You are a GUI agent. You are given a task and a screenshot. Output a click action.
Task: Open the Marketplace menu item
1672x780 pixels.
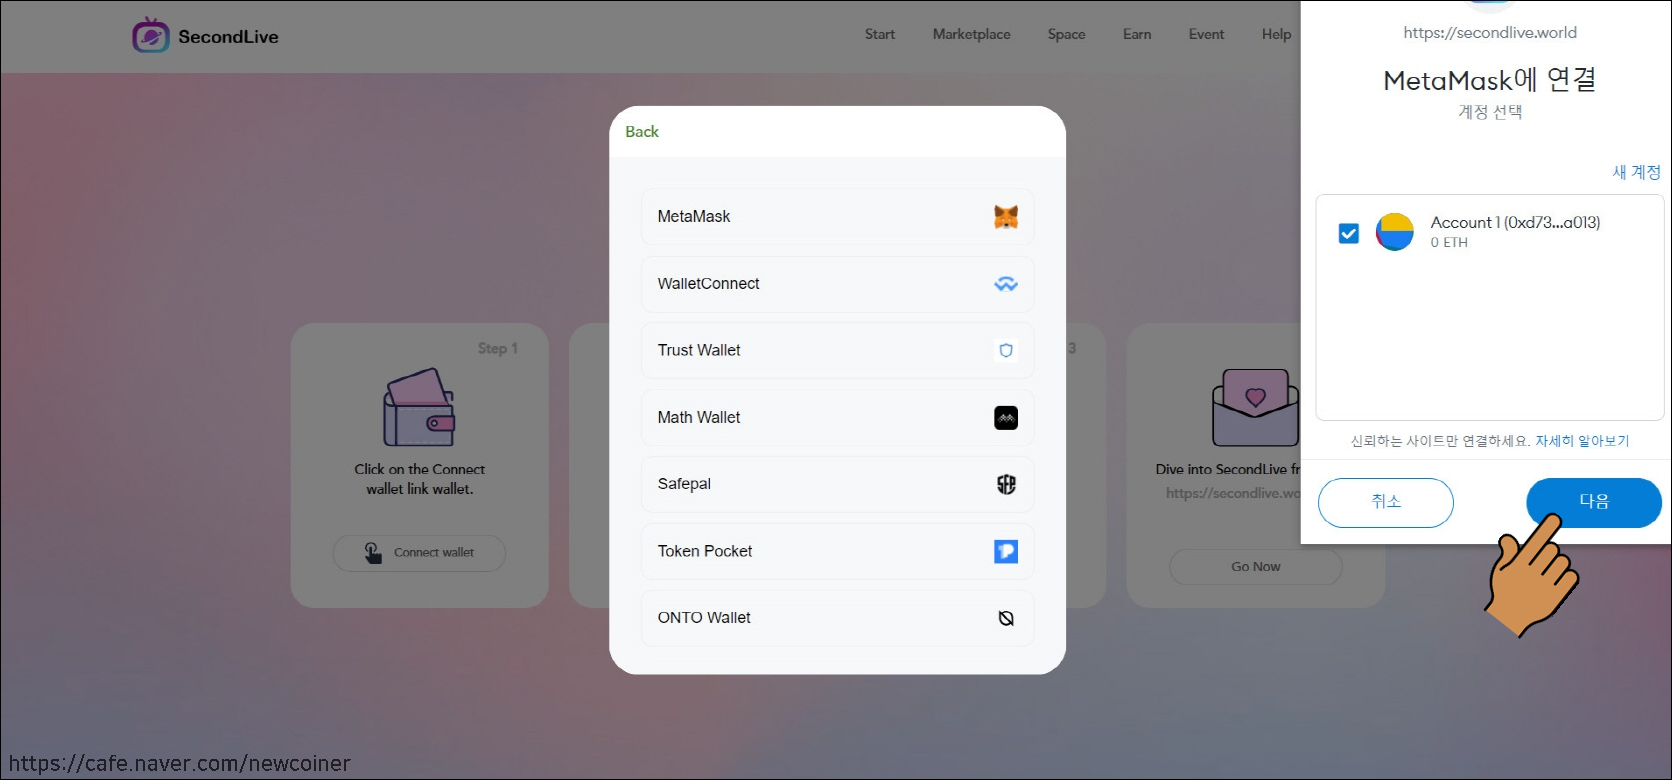tap(971, 34)
